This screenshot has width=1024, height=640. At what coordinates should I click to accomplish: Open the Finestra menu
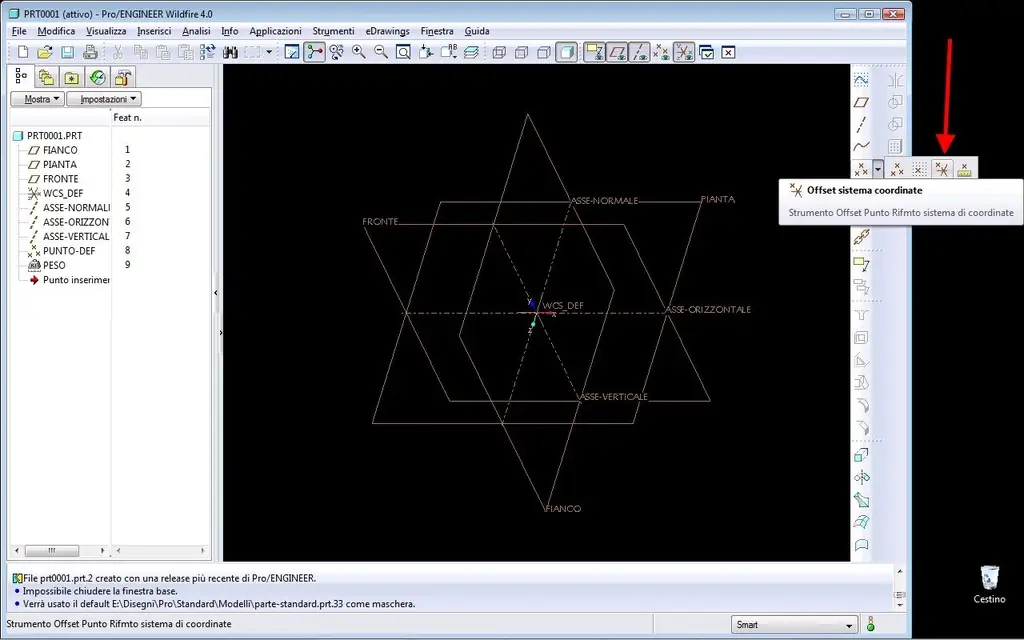click(x=437, y=31)
